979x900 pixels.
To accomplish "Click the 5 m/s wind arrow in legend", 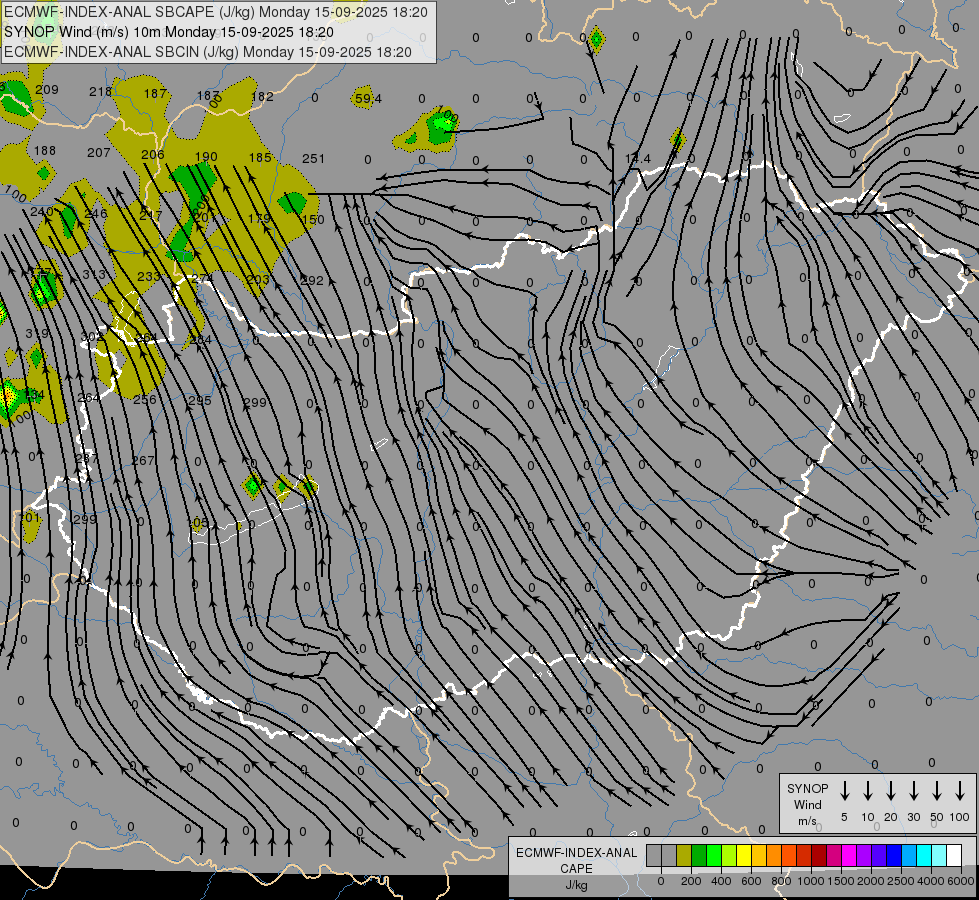I will pos(845,791).
